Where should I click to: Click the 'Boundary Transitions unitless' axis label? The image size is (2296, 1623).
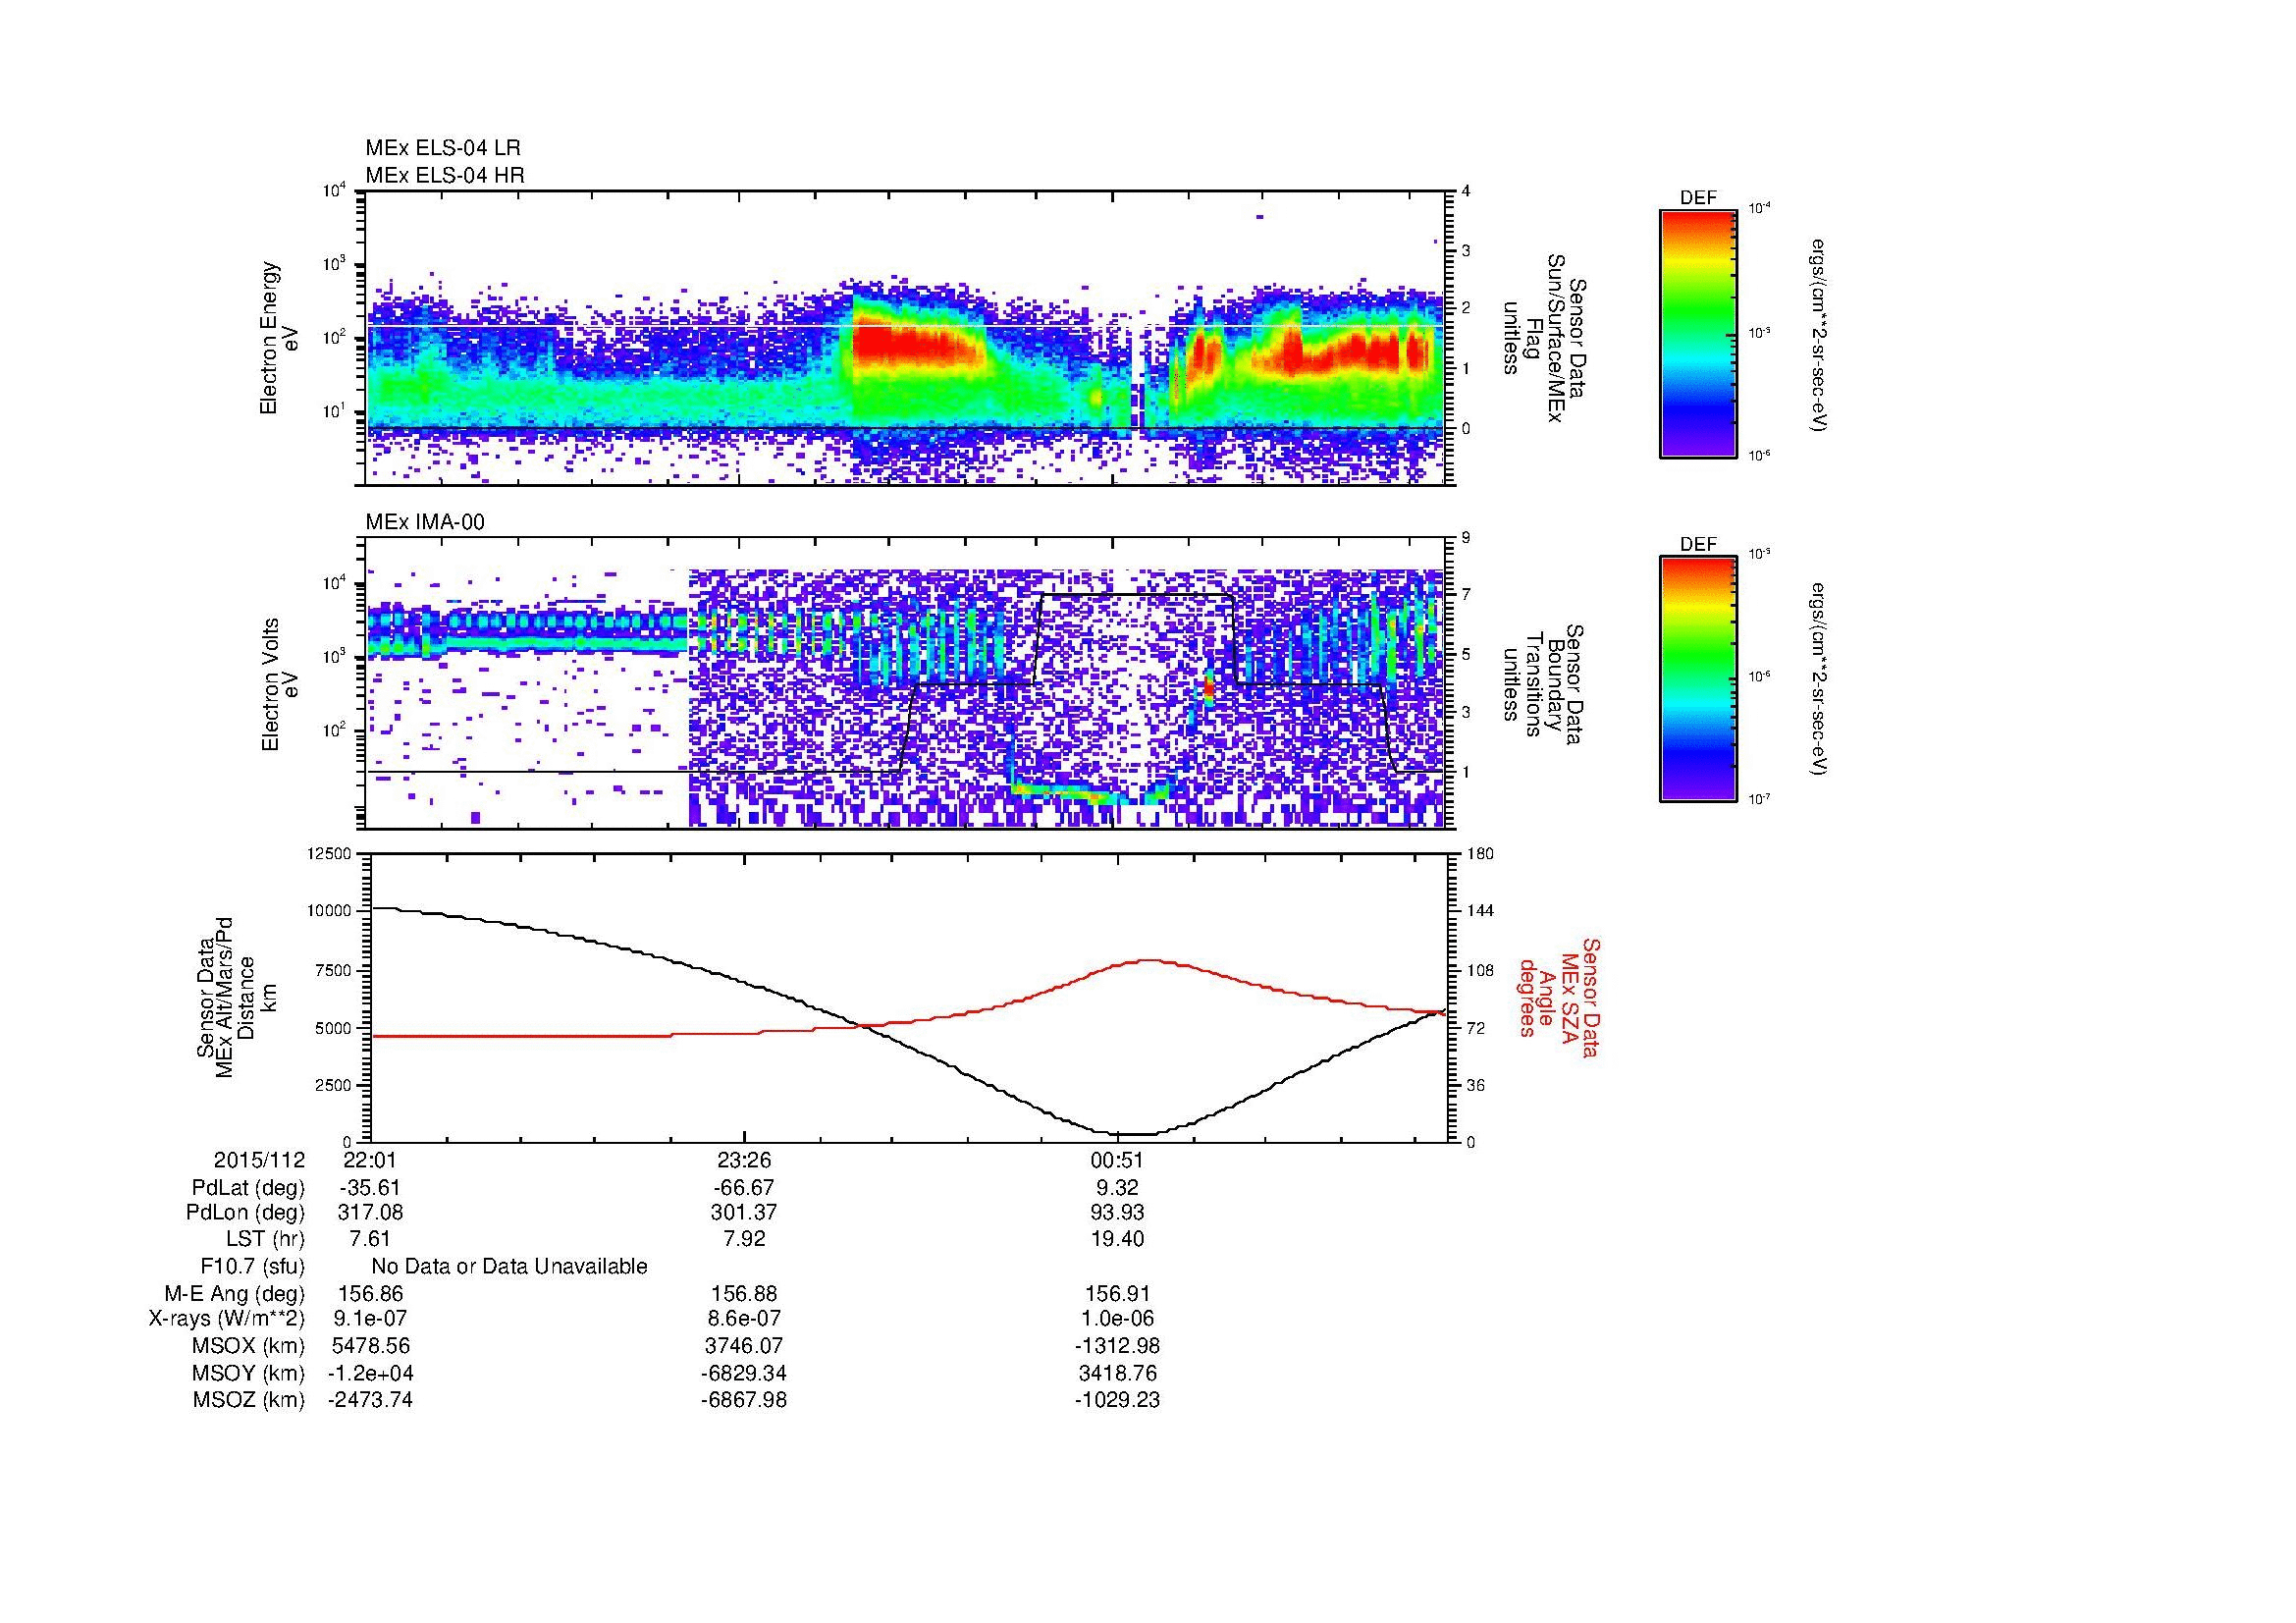point(1541,684)
